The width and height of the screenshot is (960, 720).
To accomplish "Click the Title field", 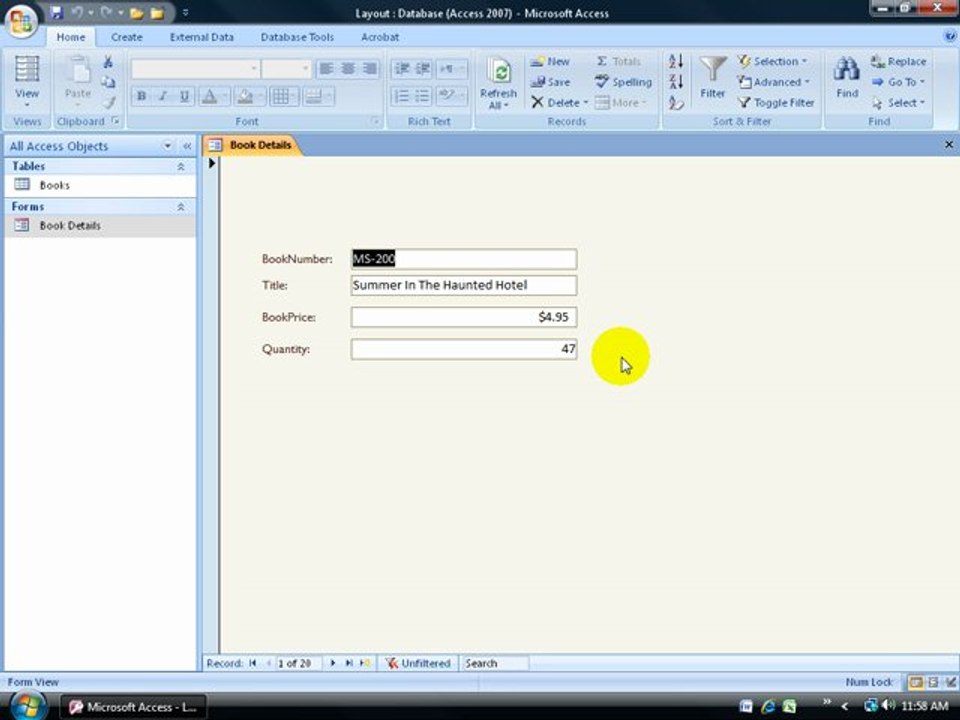I will tap(463, 285).
